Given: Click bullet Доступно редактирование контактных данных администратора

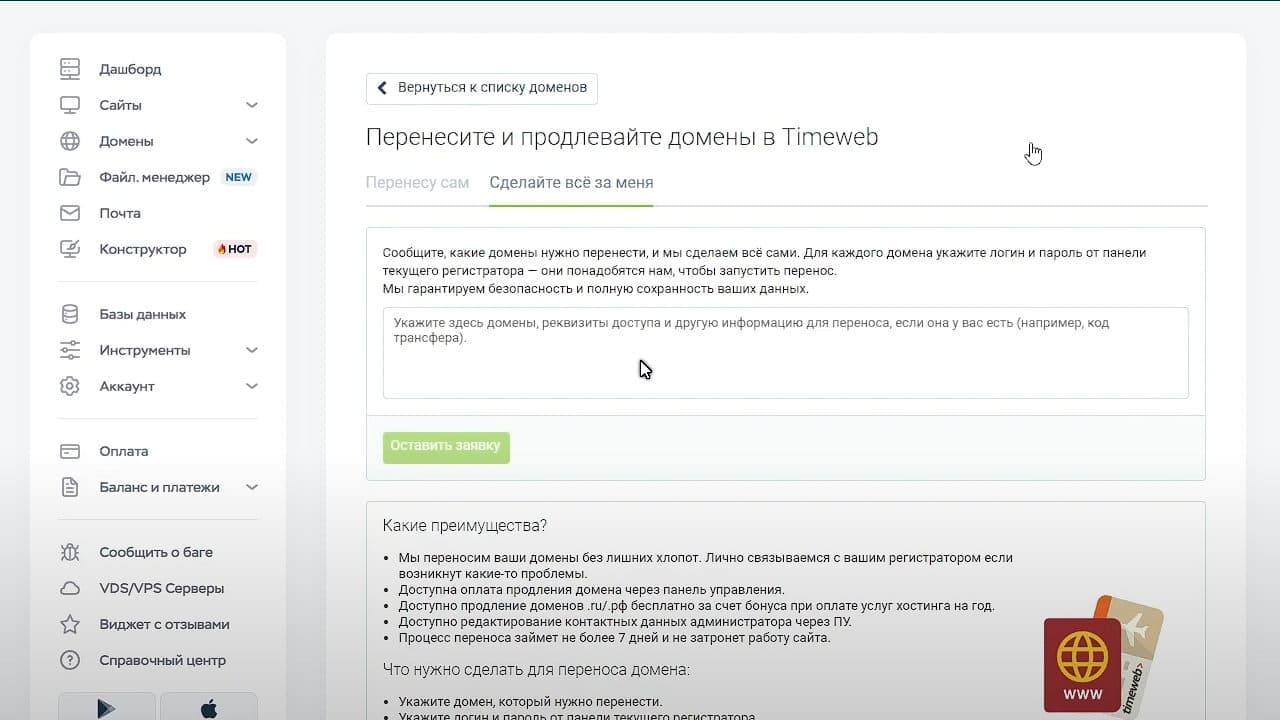Looking at the screenshot, I should click(x=625, y=621).
